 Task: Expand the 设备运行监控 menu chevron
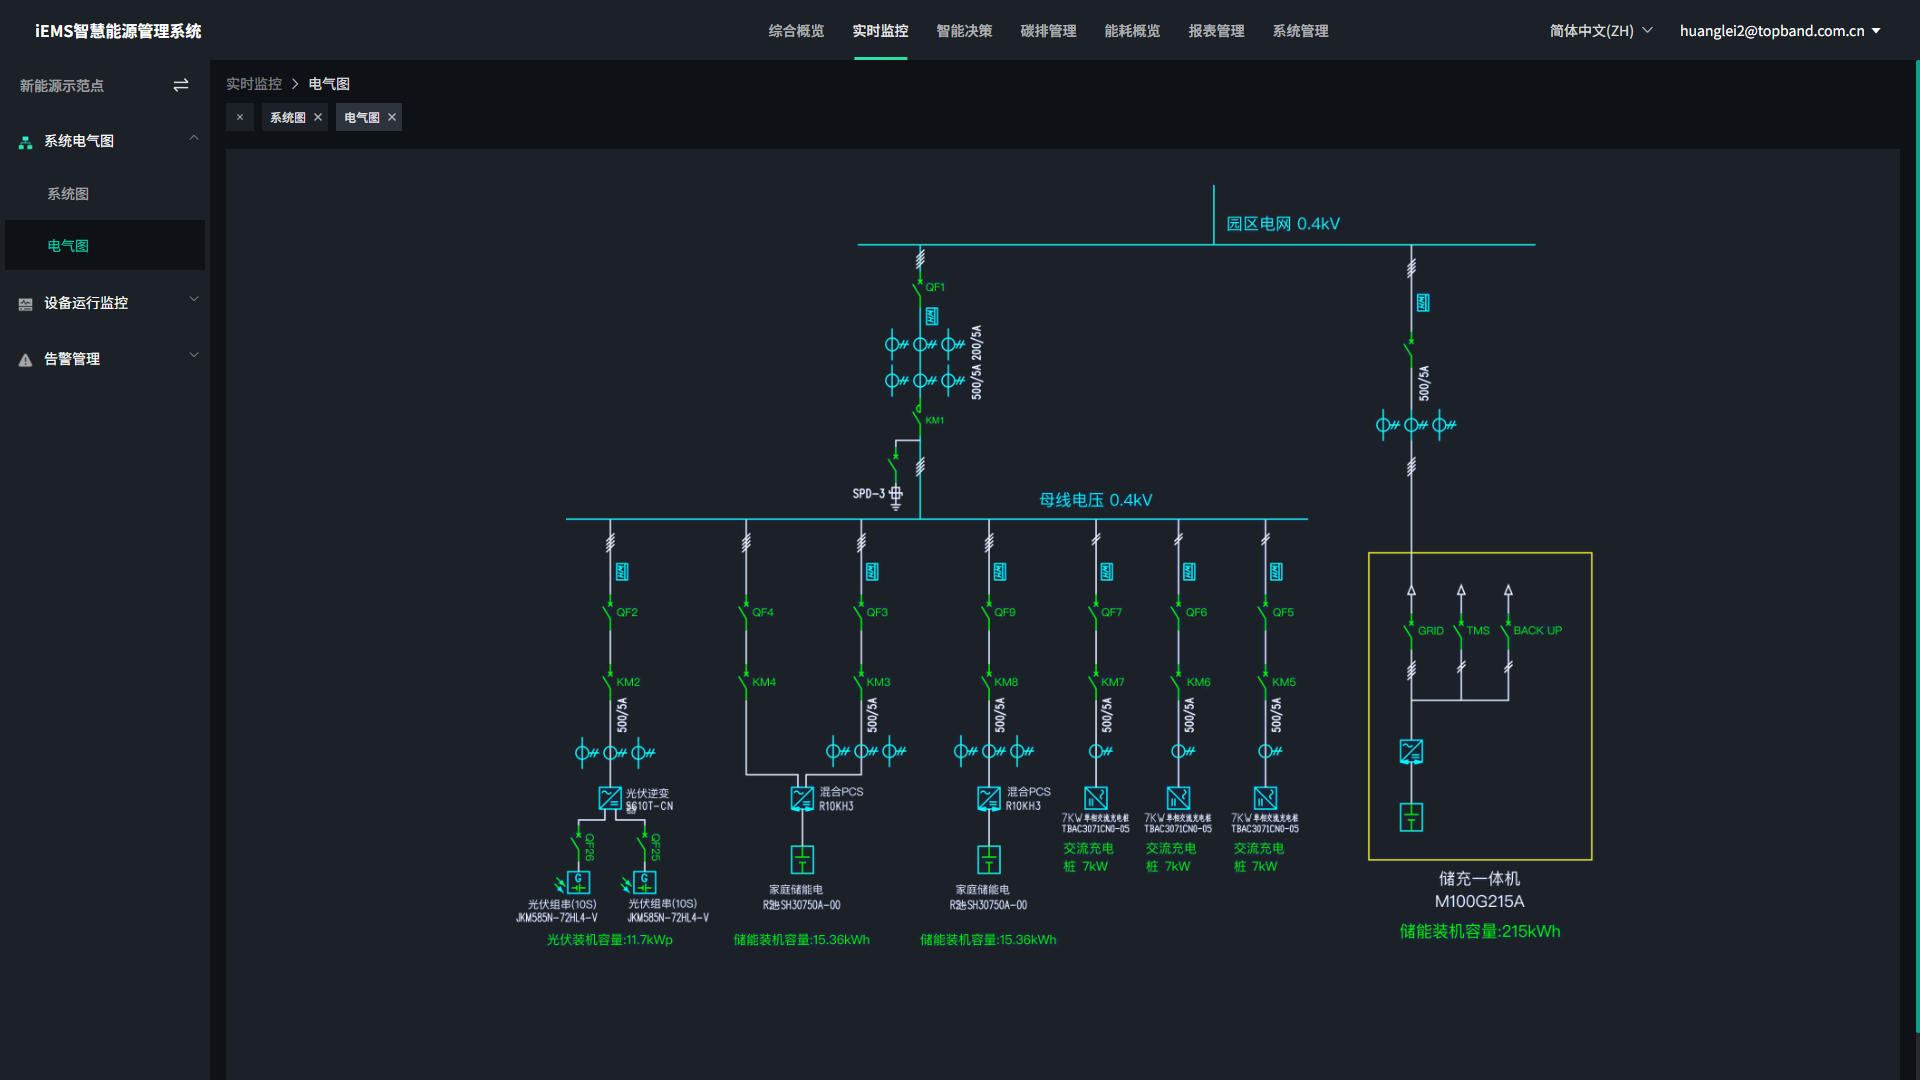pos(194,299)
